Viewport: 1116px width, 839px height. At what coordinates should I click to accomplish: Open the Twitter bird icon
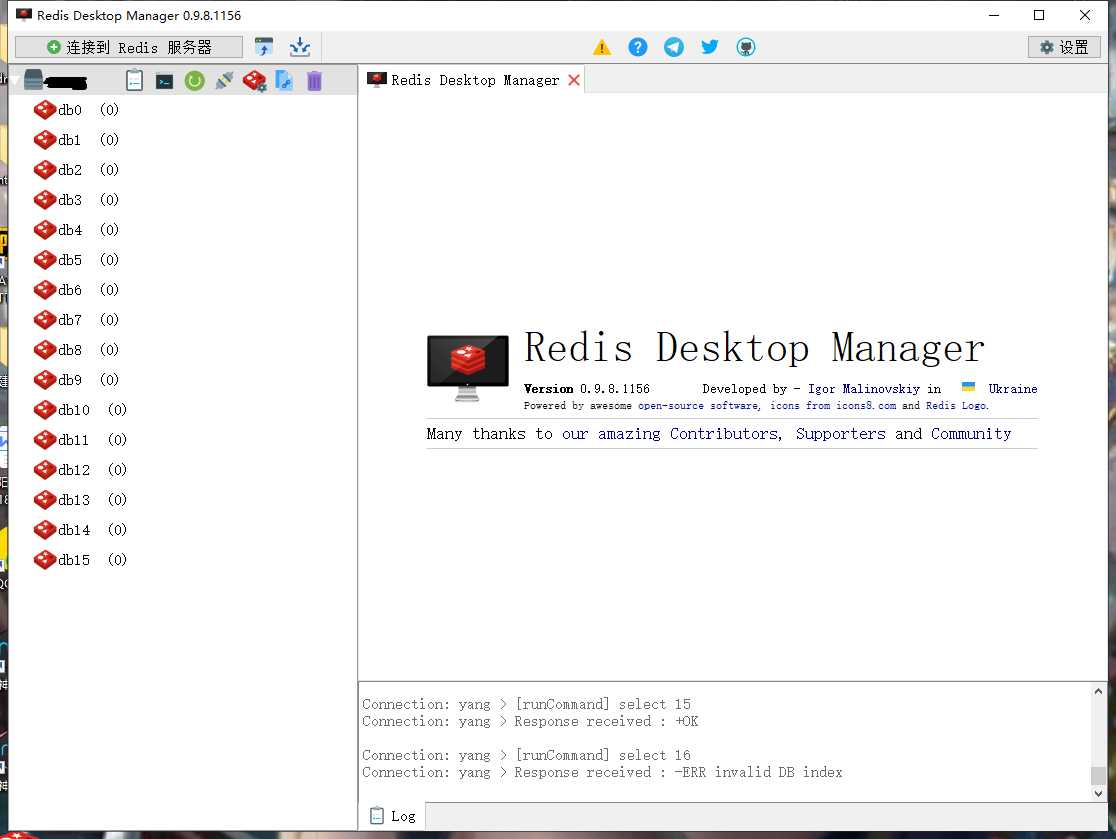click(710, 47)
